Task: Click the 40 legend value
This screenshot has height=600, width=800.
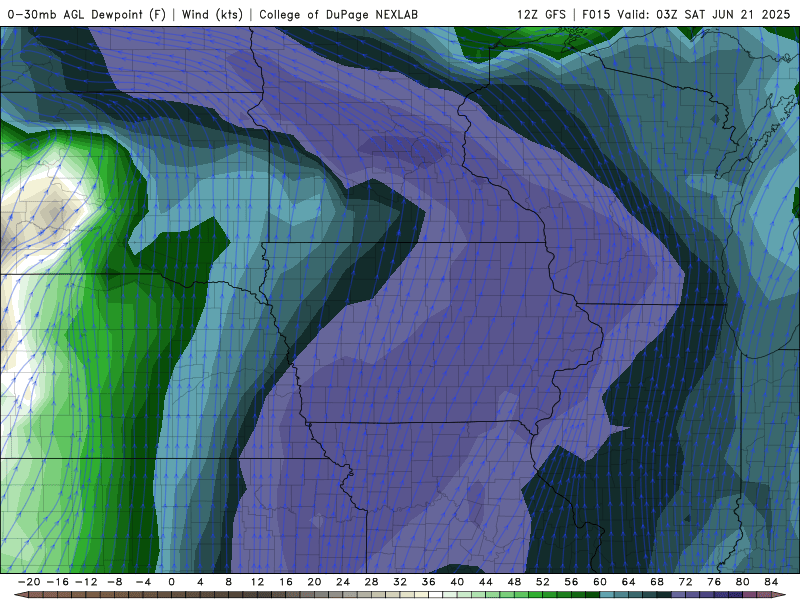Action: click(457, 582)
